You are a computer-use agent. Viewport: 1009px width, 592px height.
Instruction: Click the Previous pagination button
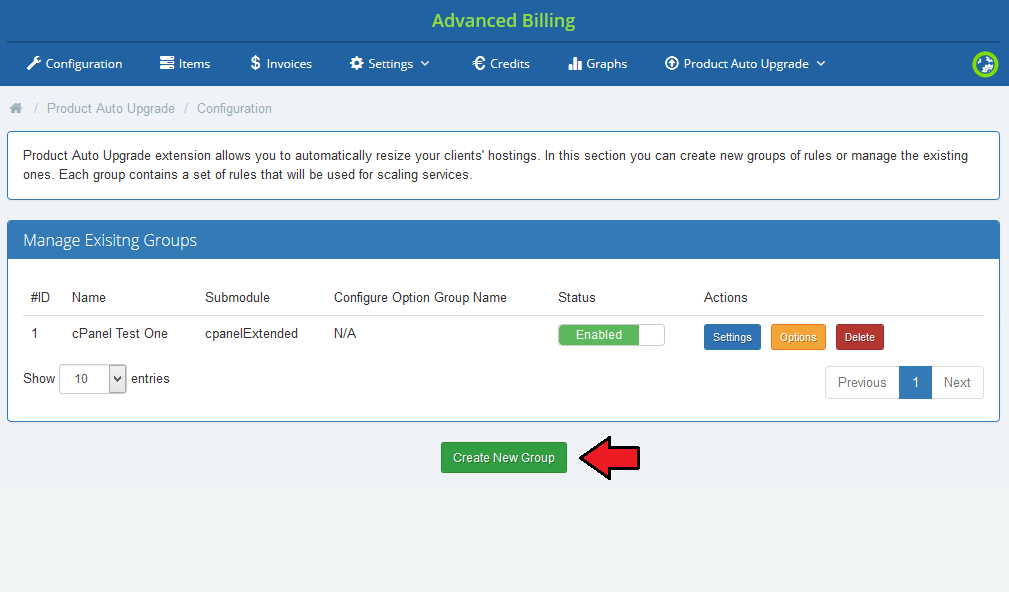pos(862,382)
